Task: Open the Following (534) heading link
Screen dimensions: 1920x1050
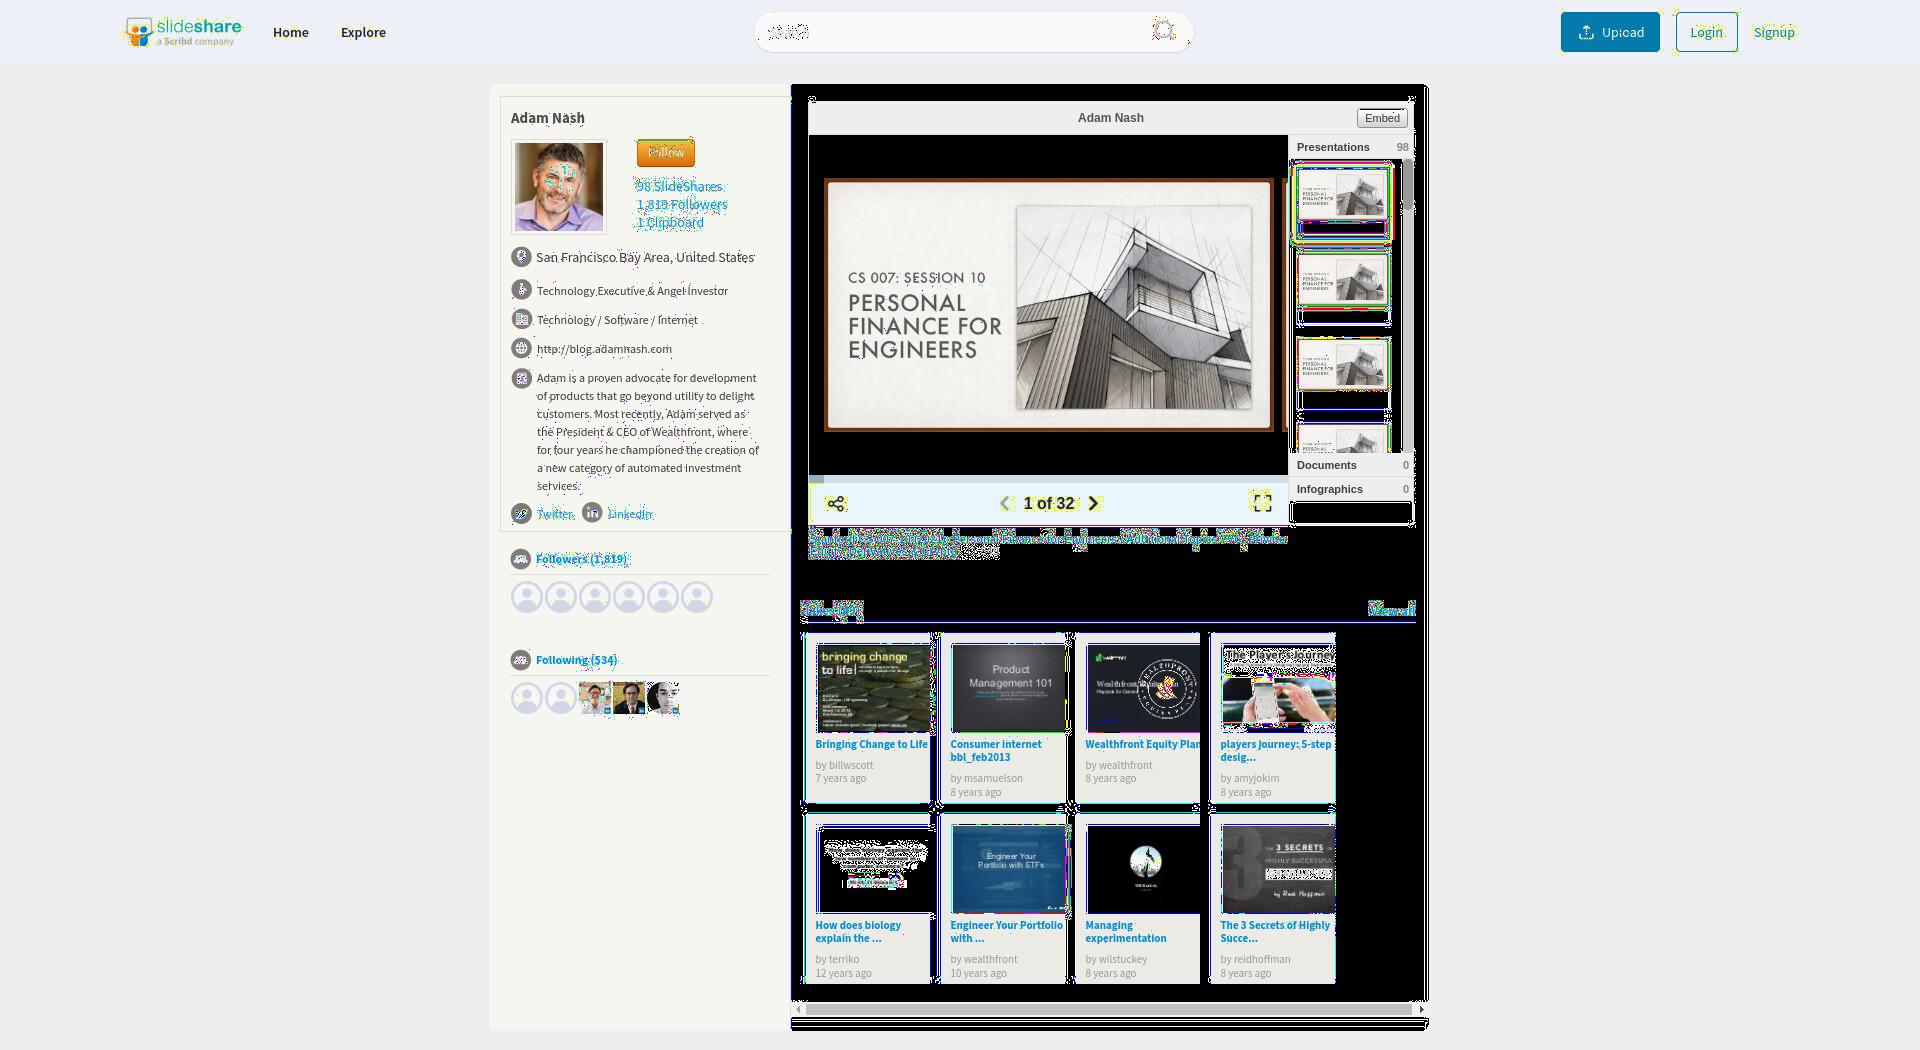Action: pos(576,660)
